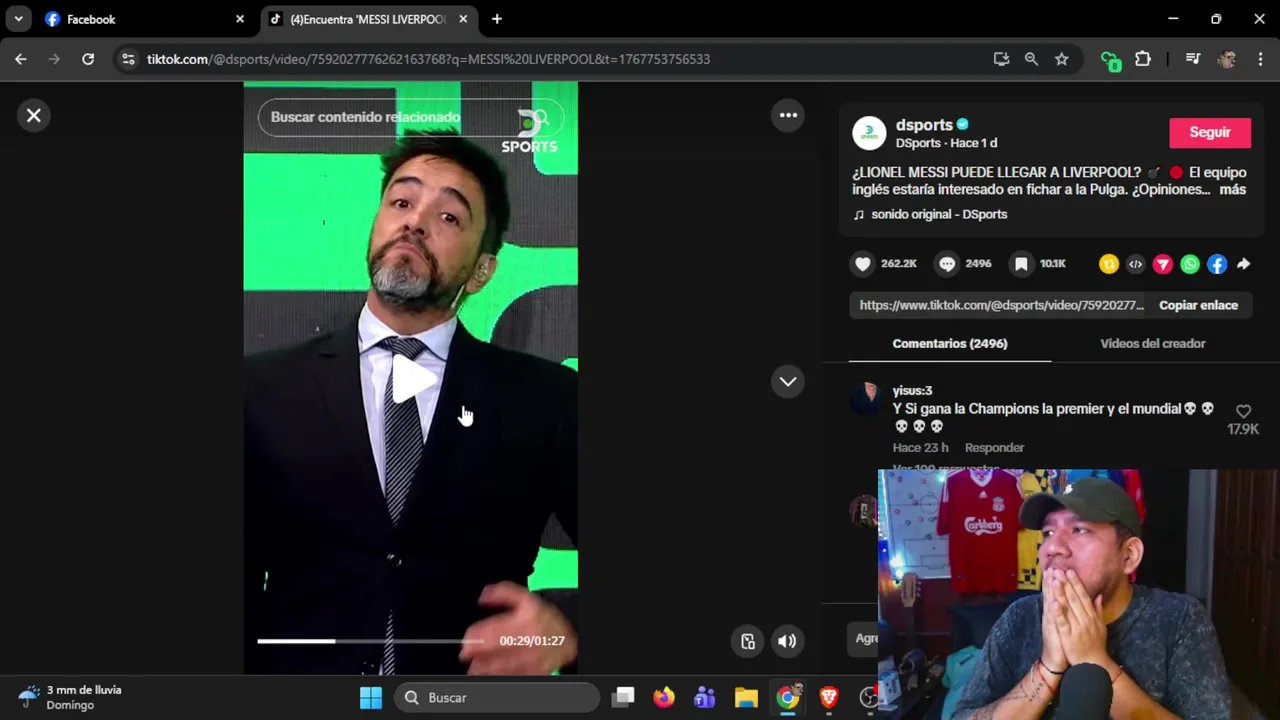Open the three-dots more options menu
This screenshot has width=1280, height=720.
pos(788,115)
